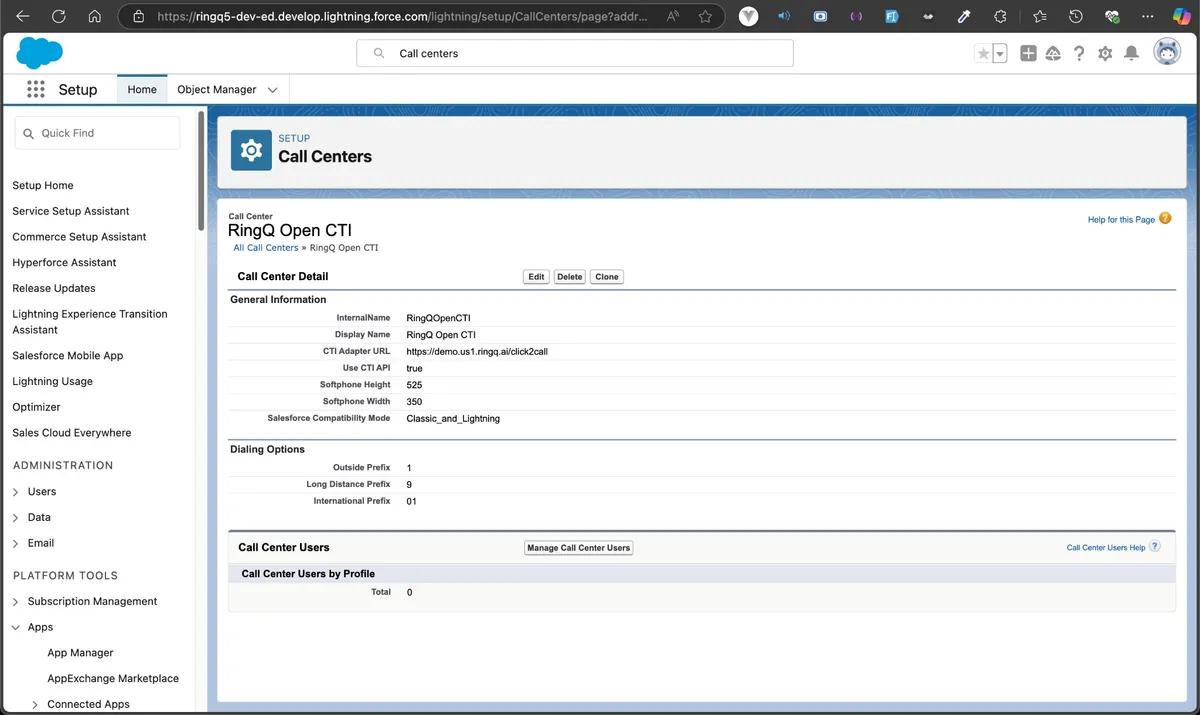The height and width of the screenshot is (715, 1200).
Task: Open Service Setup Assistant
Action: point(71,211)
